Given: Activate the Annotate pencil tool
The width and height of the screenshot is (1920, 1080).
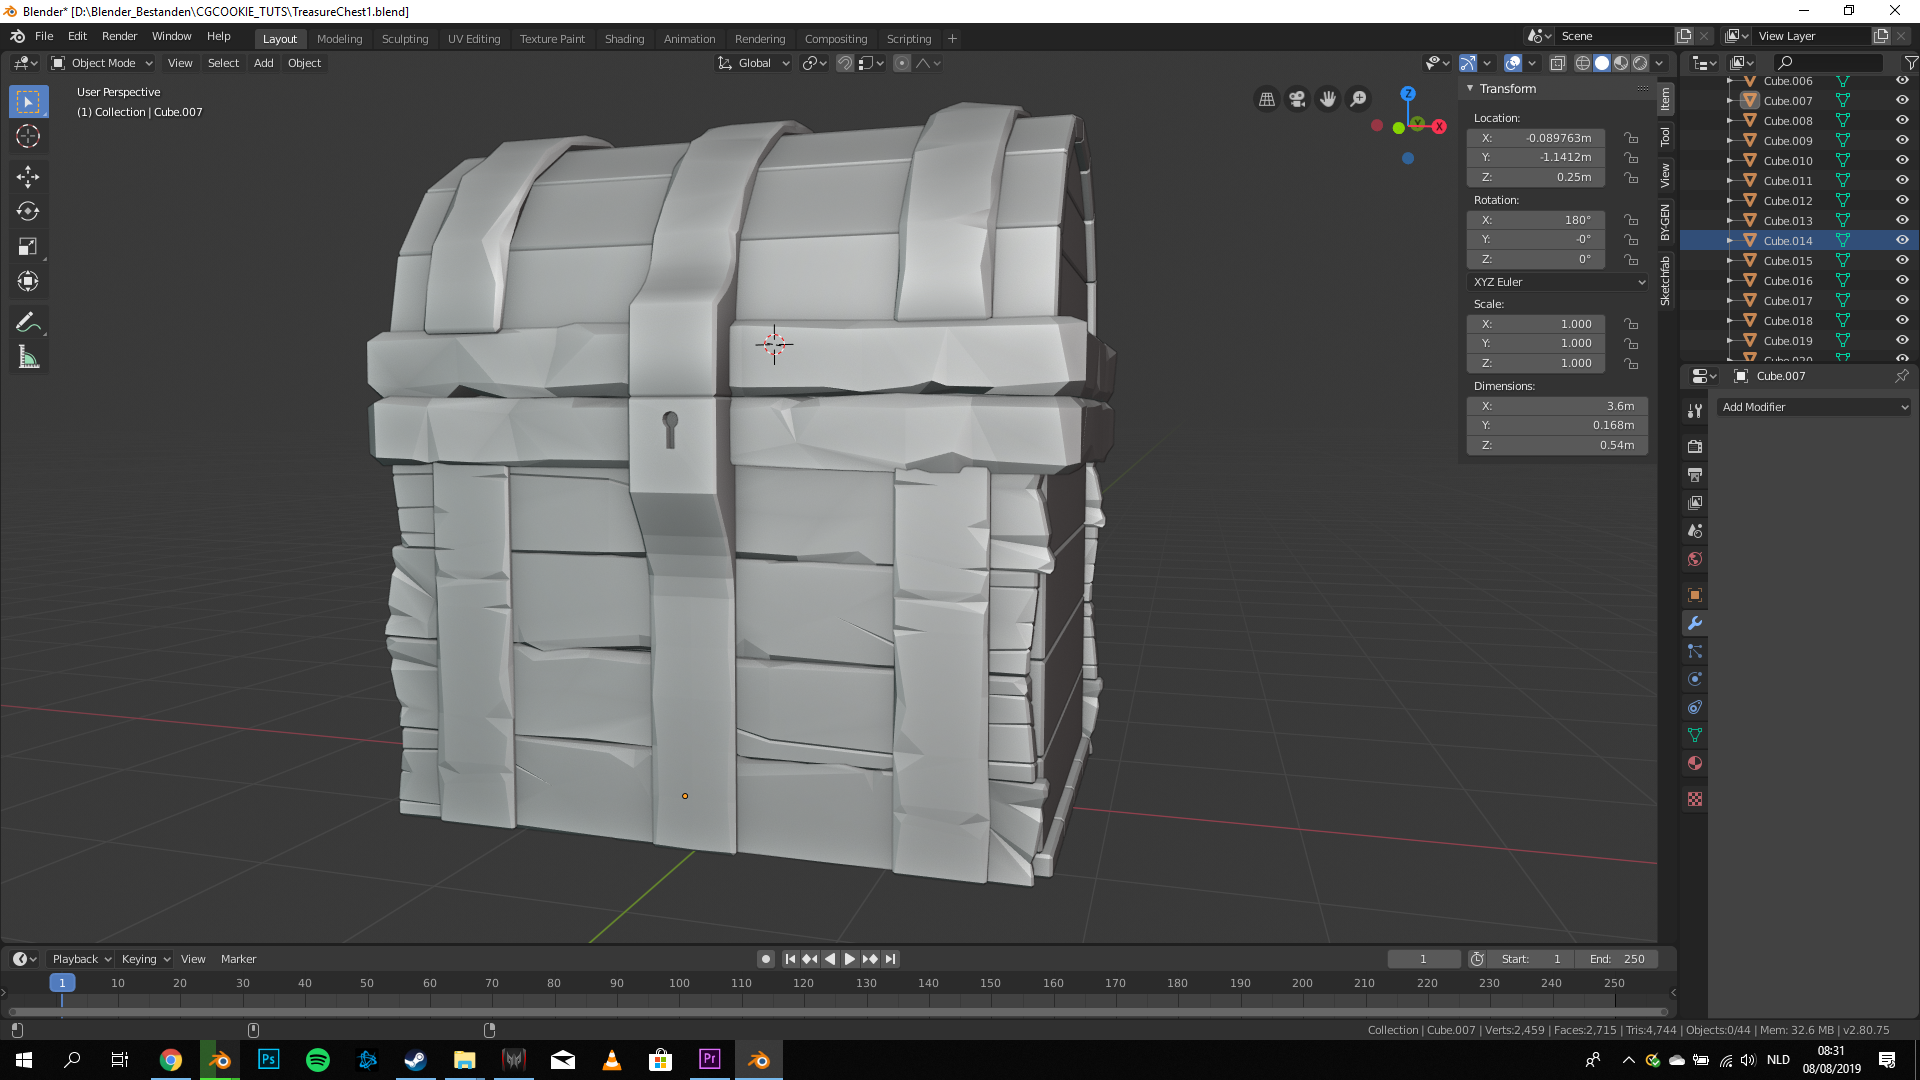Looking at the screenshot, I should point(28,322).
